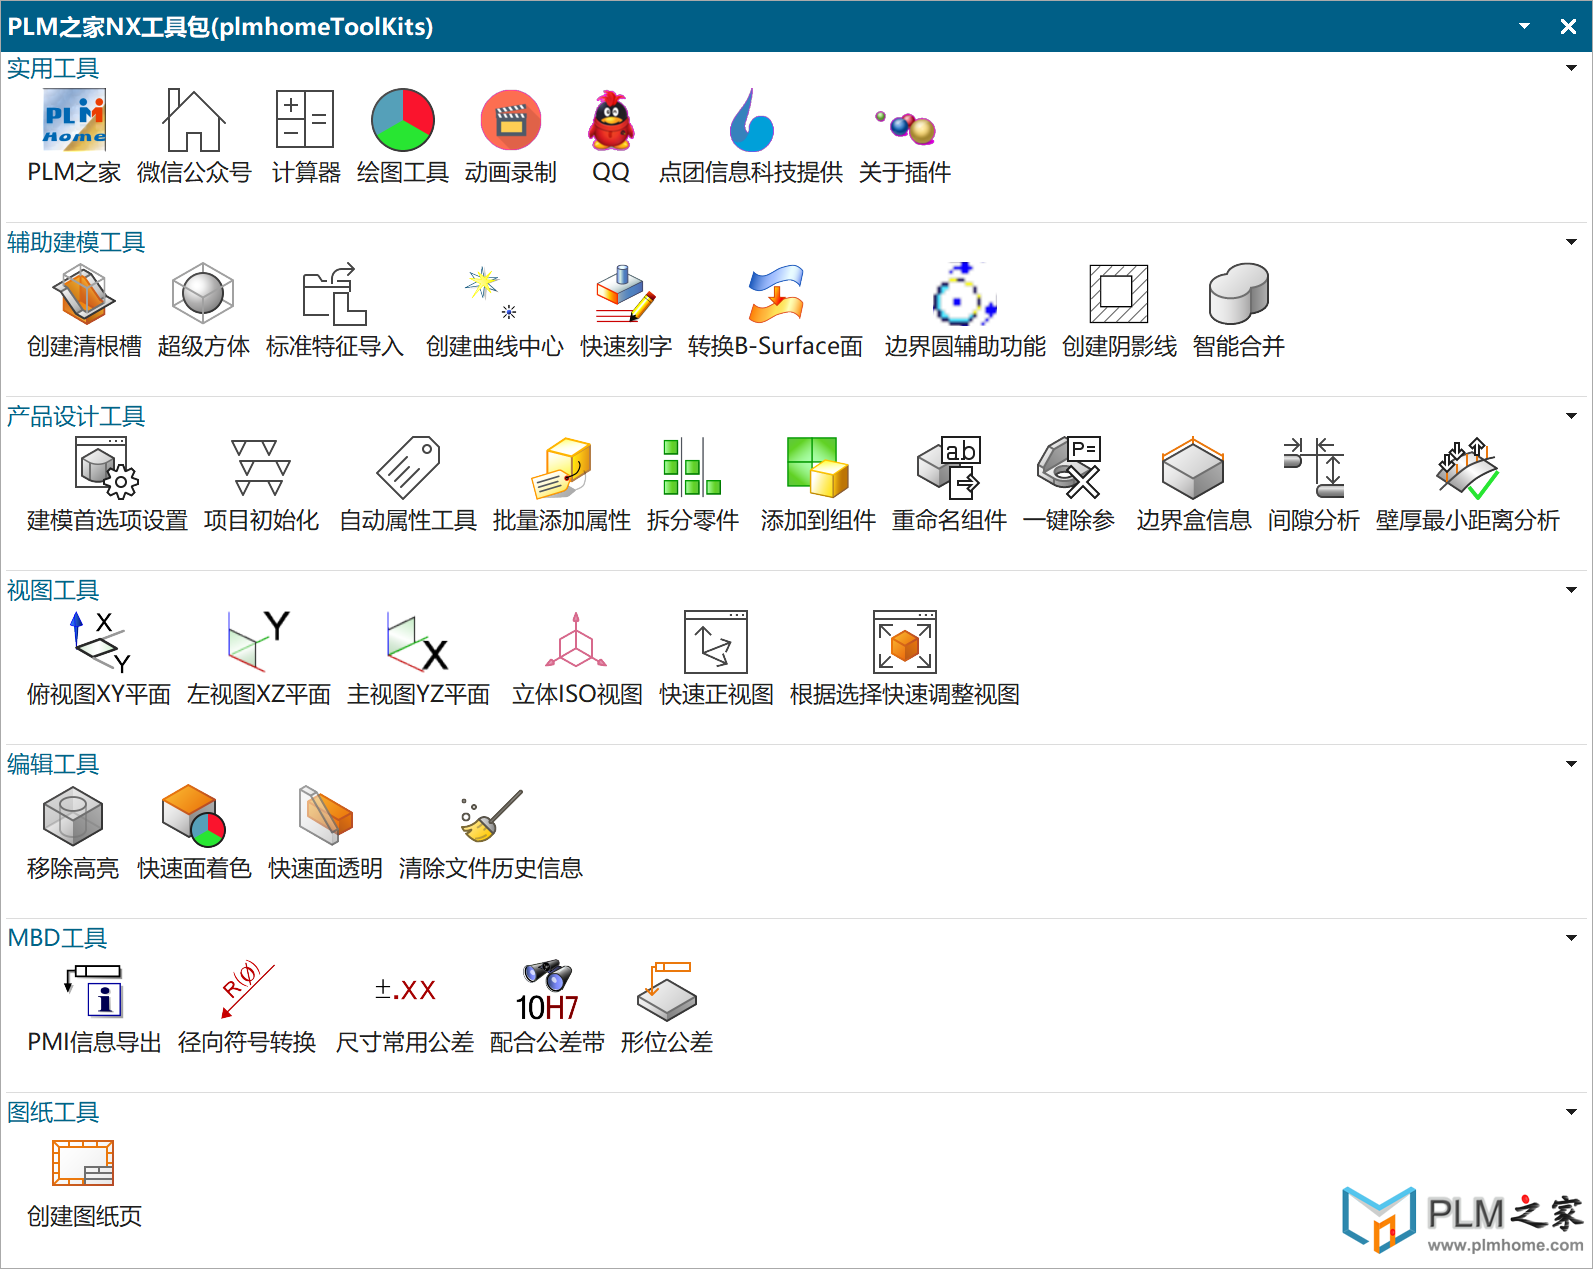Close the plmhomeToolKits panel
This screenshot has height=1269, width=1593.
1568,27
